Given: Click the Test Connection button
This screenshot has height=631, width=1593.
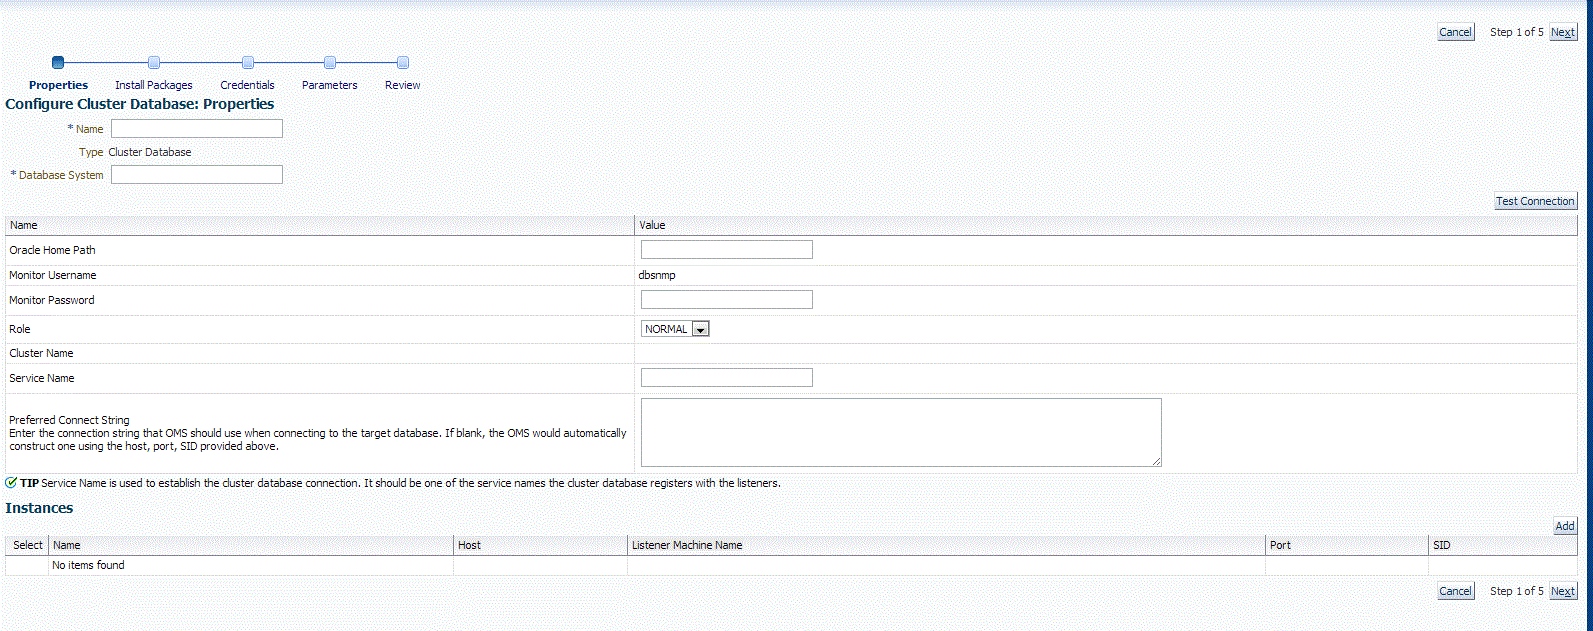Looking at the screenshot, I should tap(1535, 201).
